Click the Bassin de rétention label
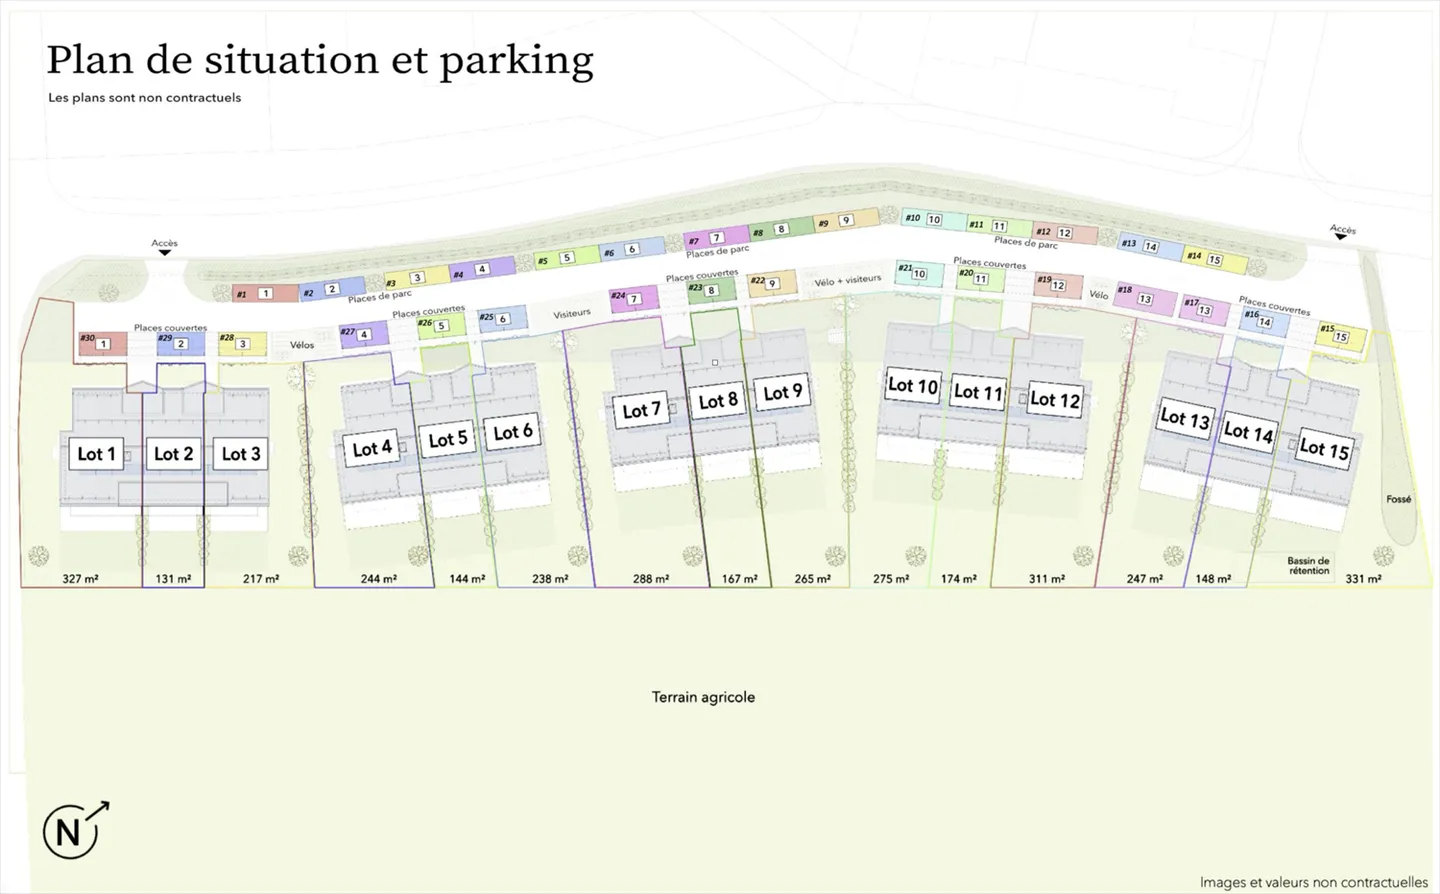The height and width of the screenshot is (894, 1440). pos(1308,566)
